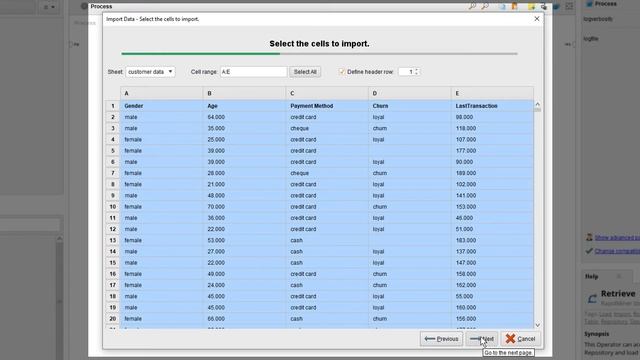
Task: Click the Previous button
Action: click(x=442, y=339)
